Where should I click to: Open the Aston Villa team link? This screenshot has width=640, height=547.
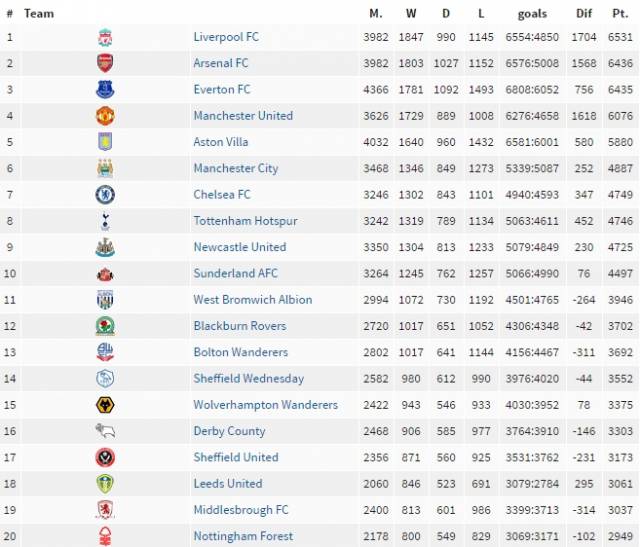click(x=221, y=142)
